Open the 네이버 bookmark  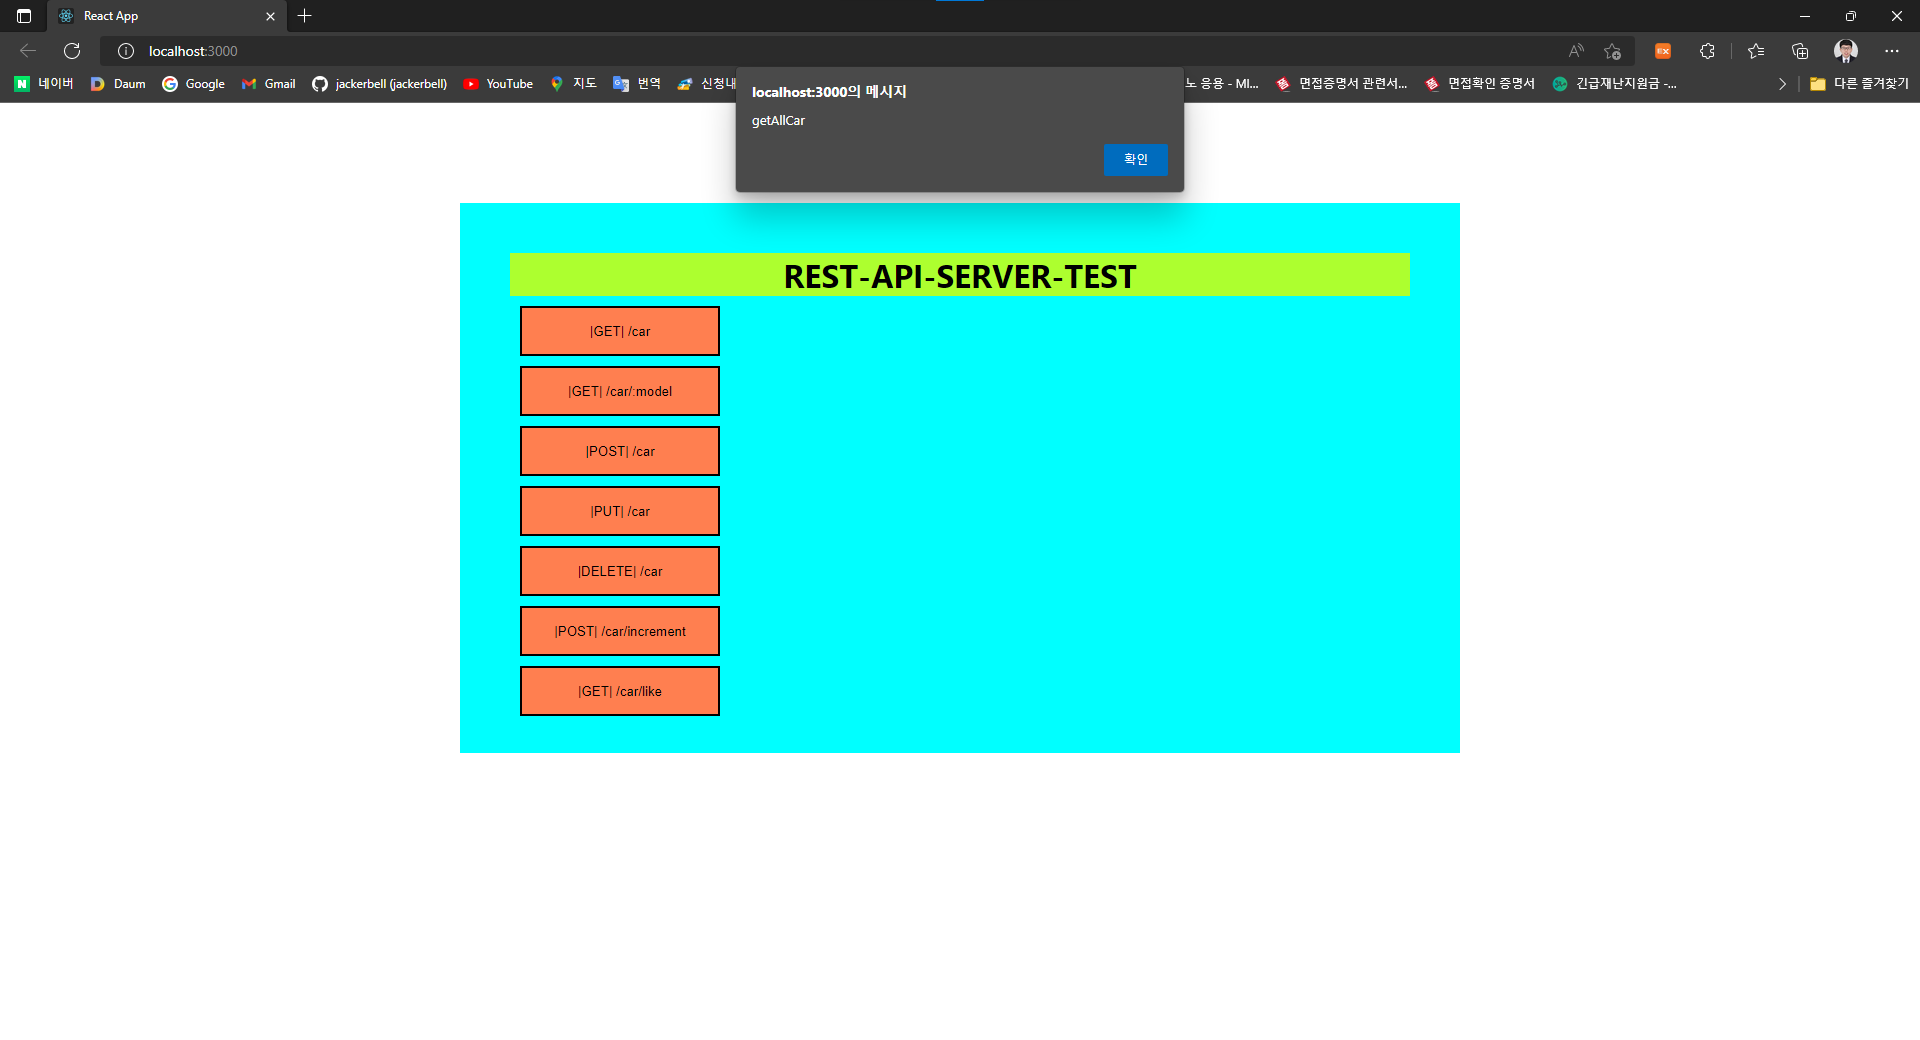pyautogui.click(x=44, y=84)
